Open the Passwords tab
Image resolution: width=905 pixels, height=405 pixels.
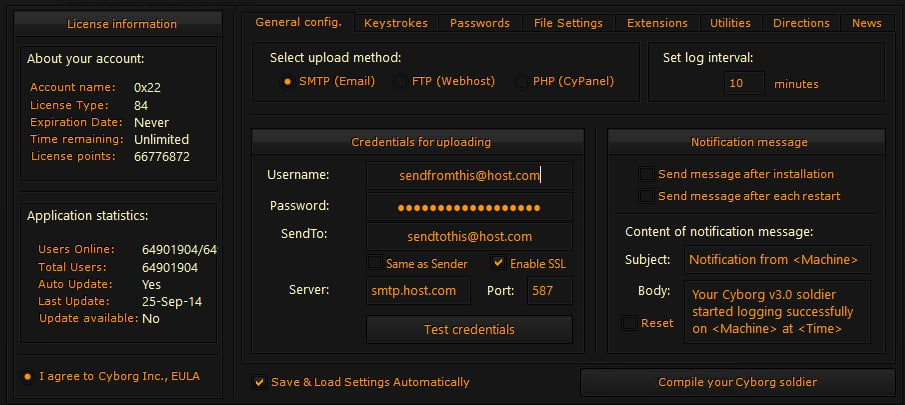479,23
